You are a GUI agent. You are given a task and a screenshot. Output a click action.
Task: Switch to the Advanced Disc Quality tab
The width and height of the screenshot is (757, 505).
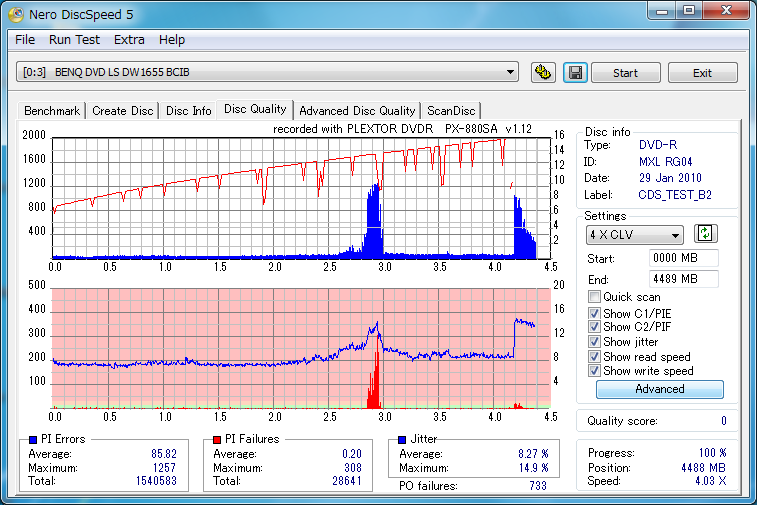tap(357, 111)
